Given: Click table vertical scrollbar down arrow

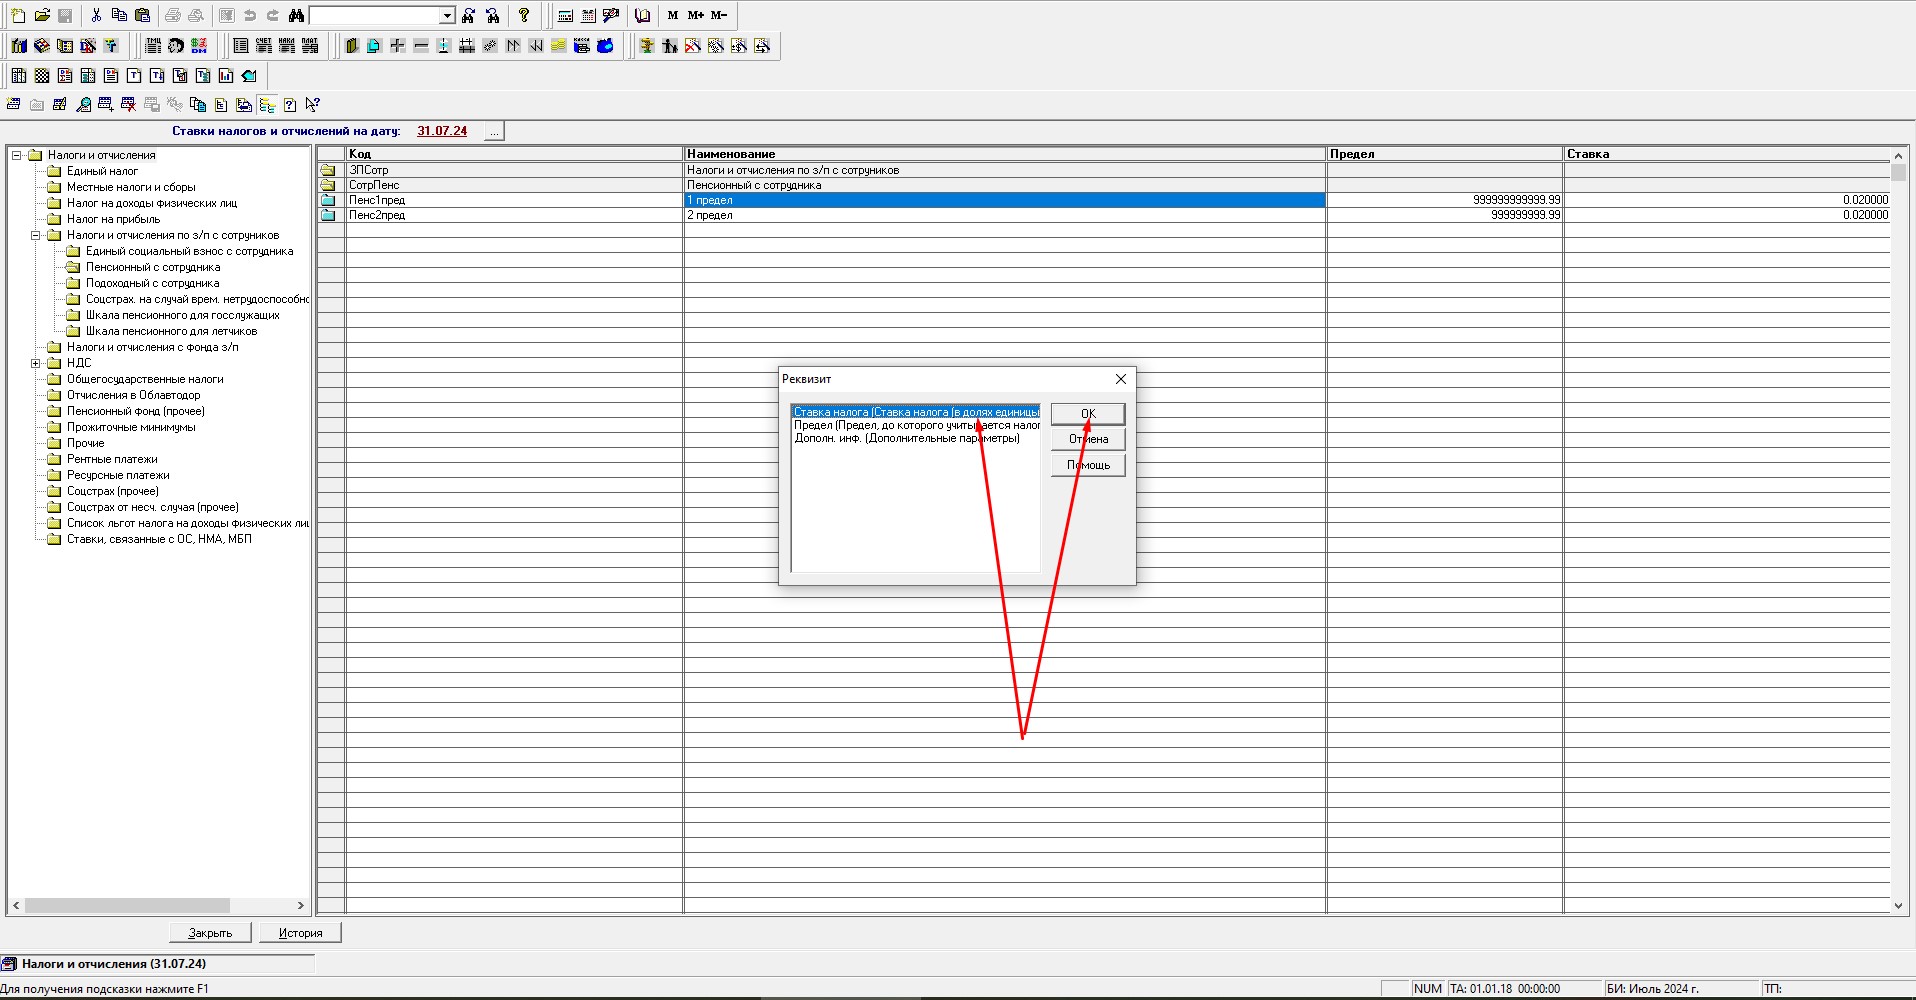Looking at the screenshot, I should pyautogui.click(x=1898, y=906).
